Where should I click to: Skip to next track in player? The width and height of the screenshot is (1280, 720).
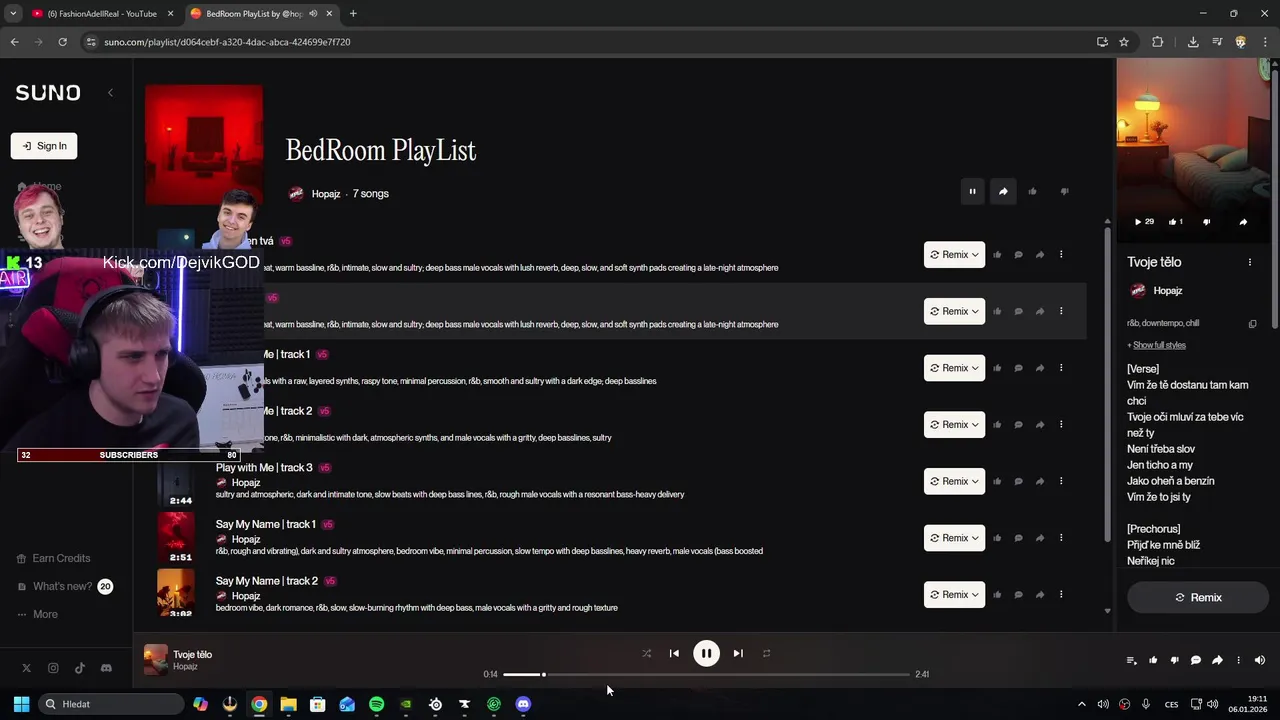(738, 654)
